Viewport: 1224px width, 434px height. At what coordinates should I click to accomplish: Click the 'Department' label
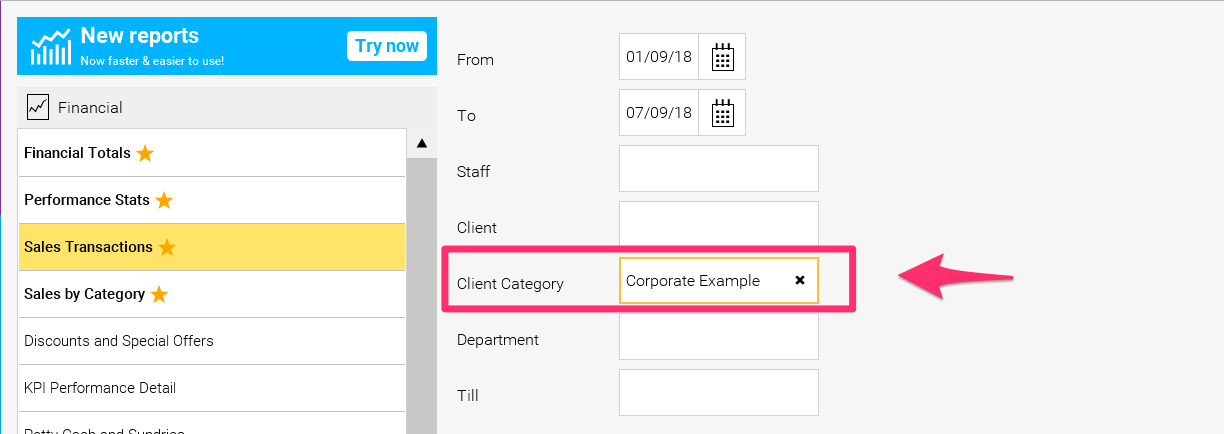[498, 340]
